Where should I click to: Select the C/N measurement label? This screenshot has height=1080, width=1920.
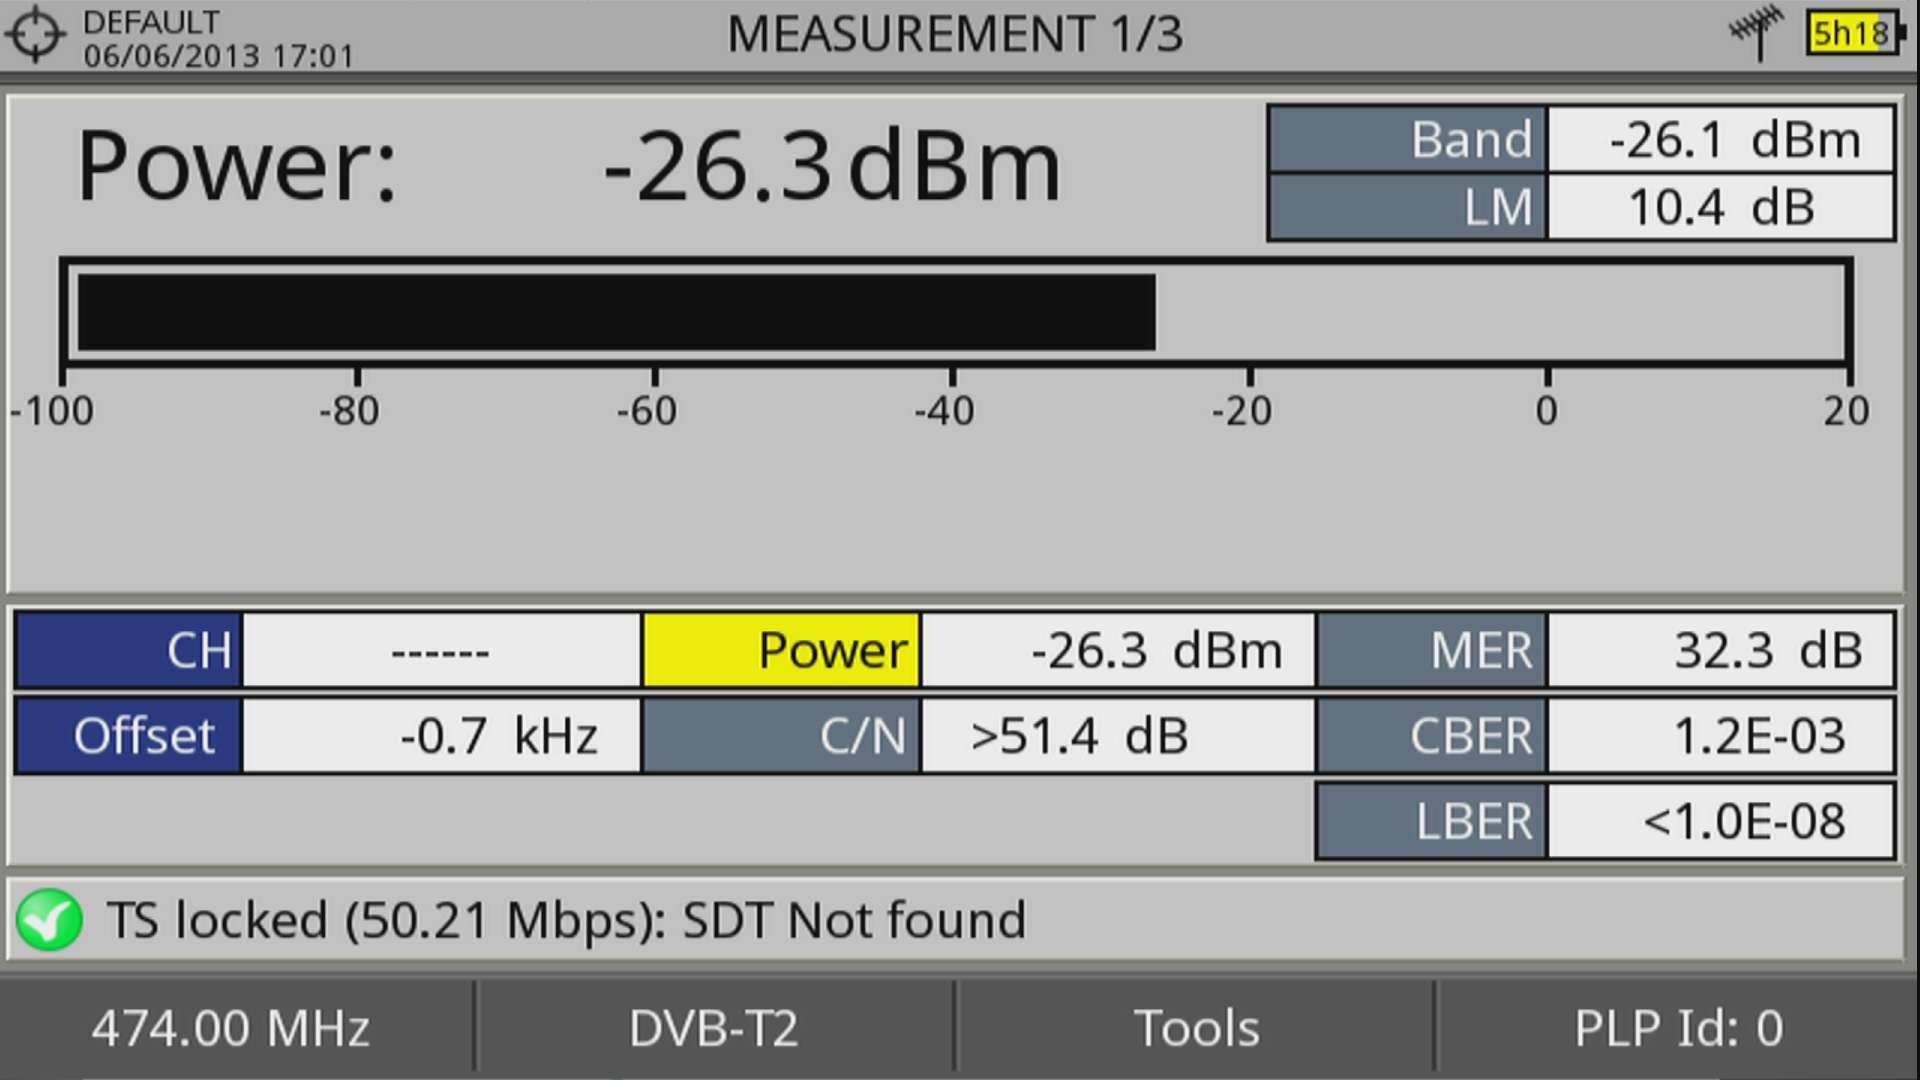click(781, 737)
